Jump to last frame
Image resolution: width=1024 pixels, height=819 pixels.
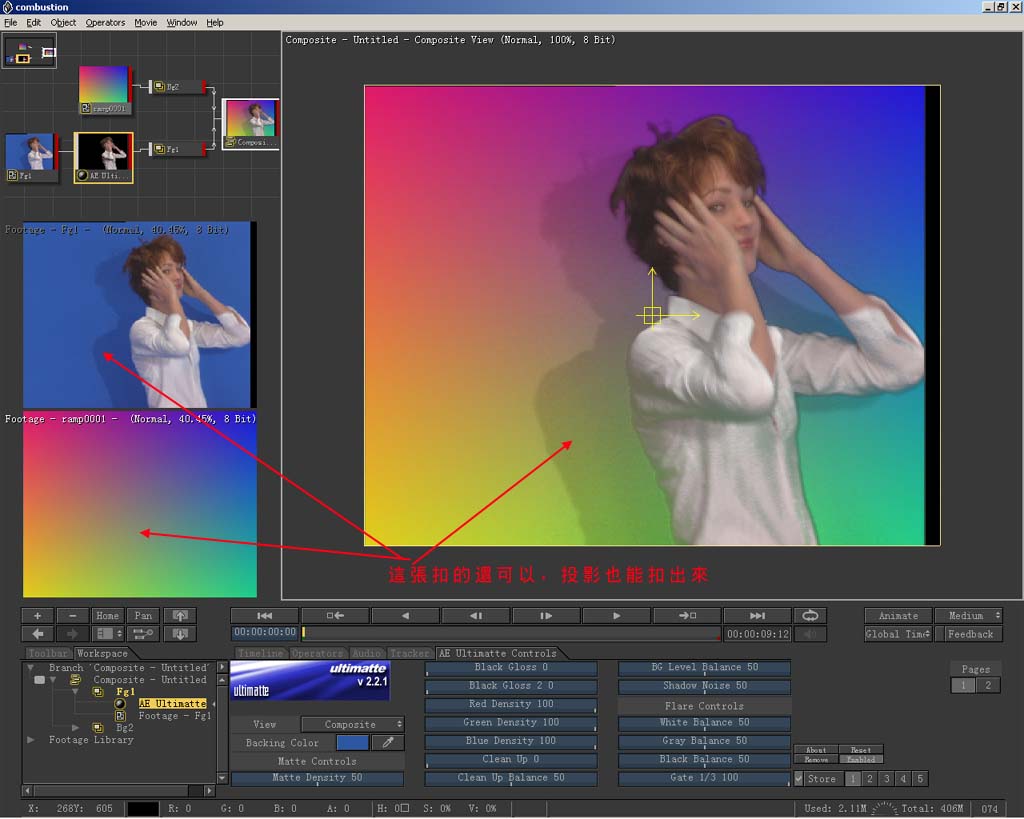[x=757, y=616]
